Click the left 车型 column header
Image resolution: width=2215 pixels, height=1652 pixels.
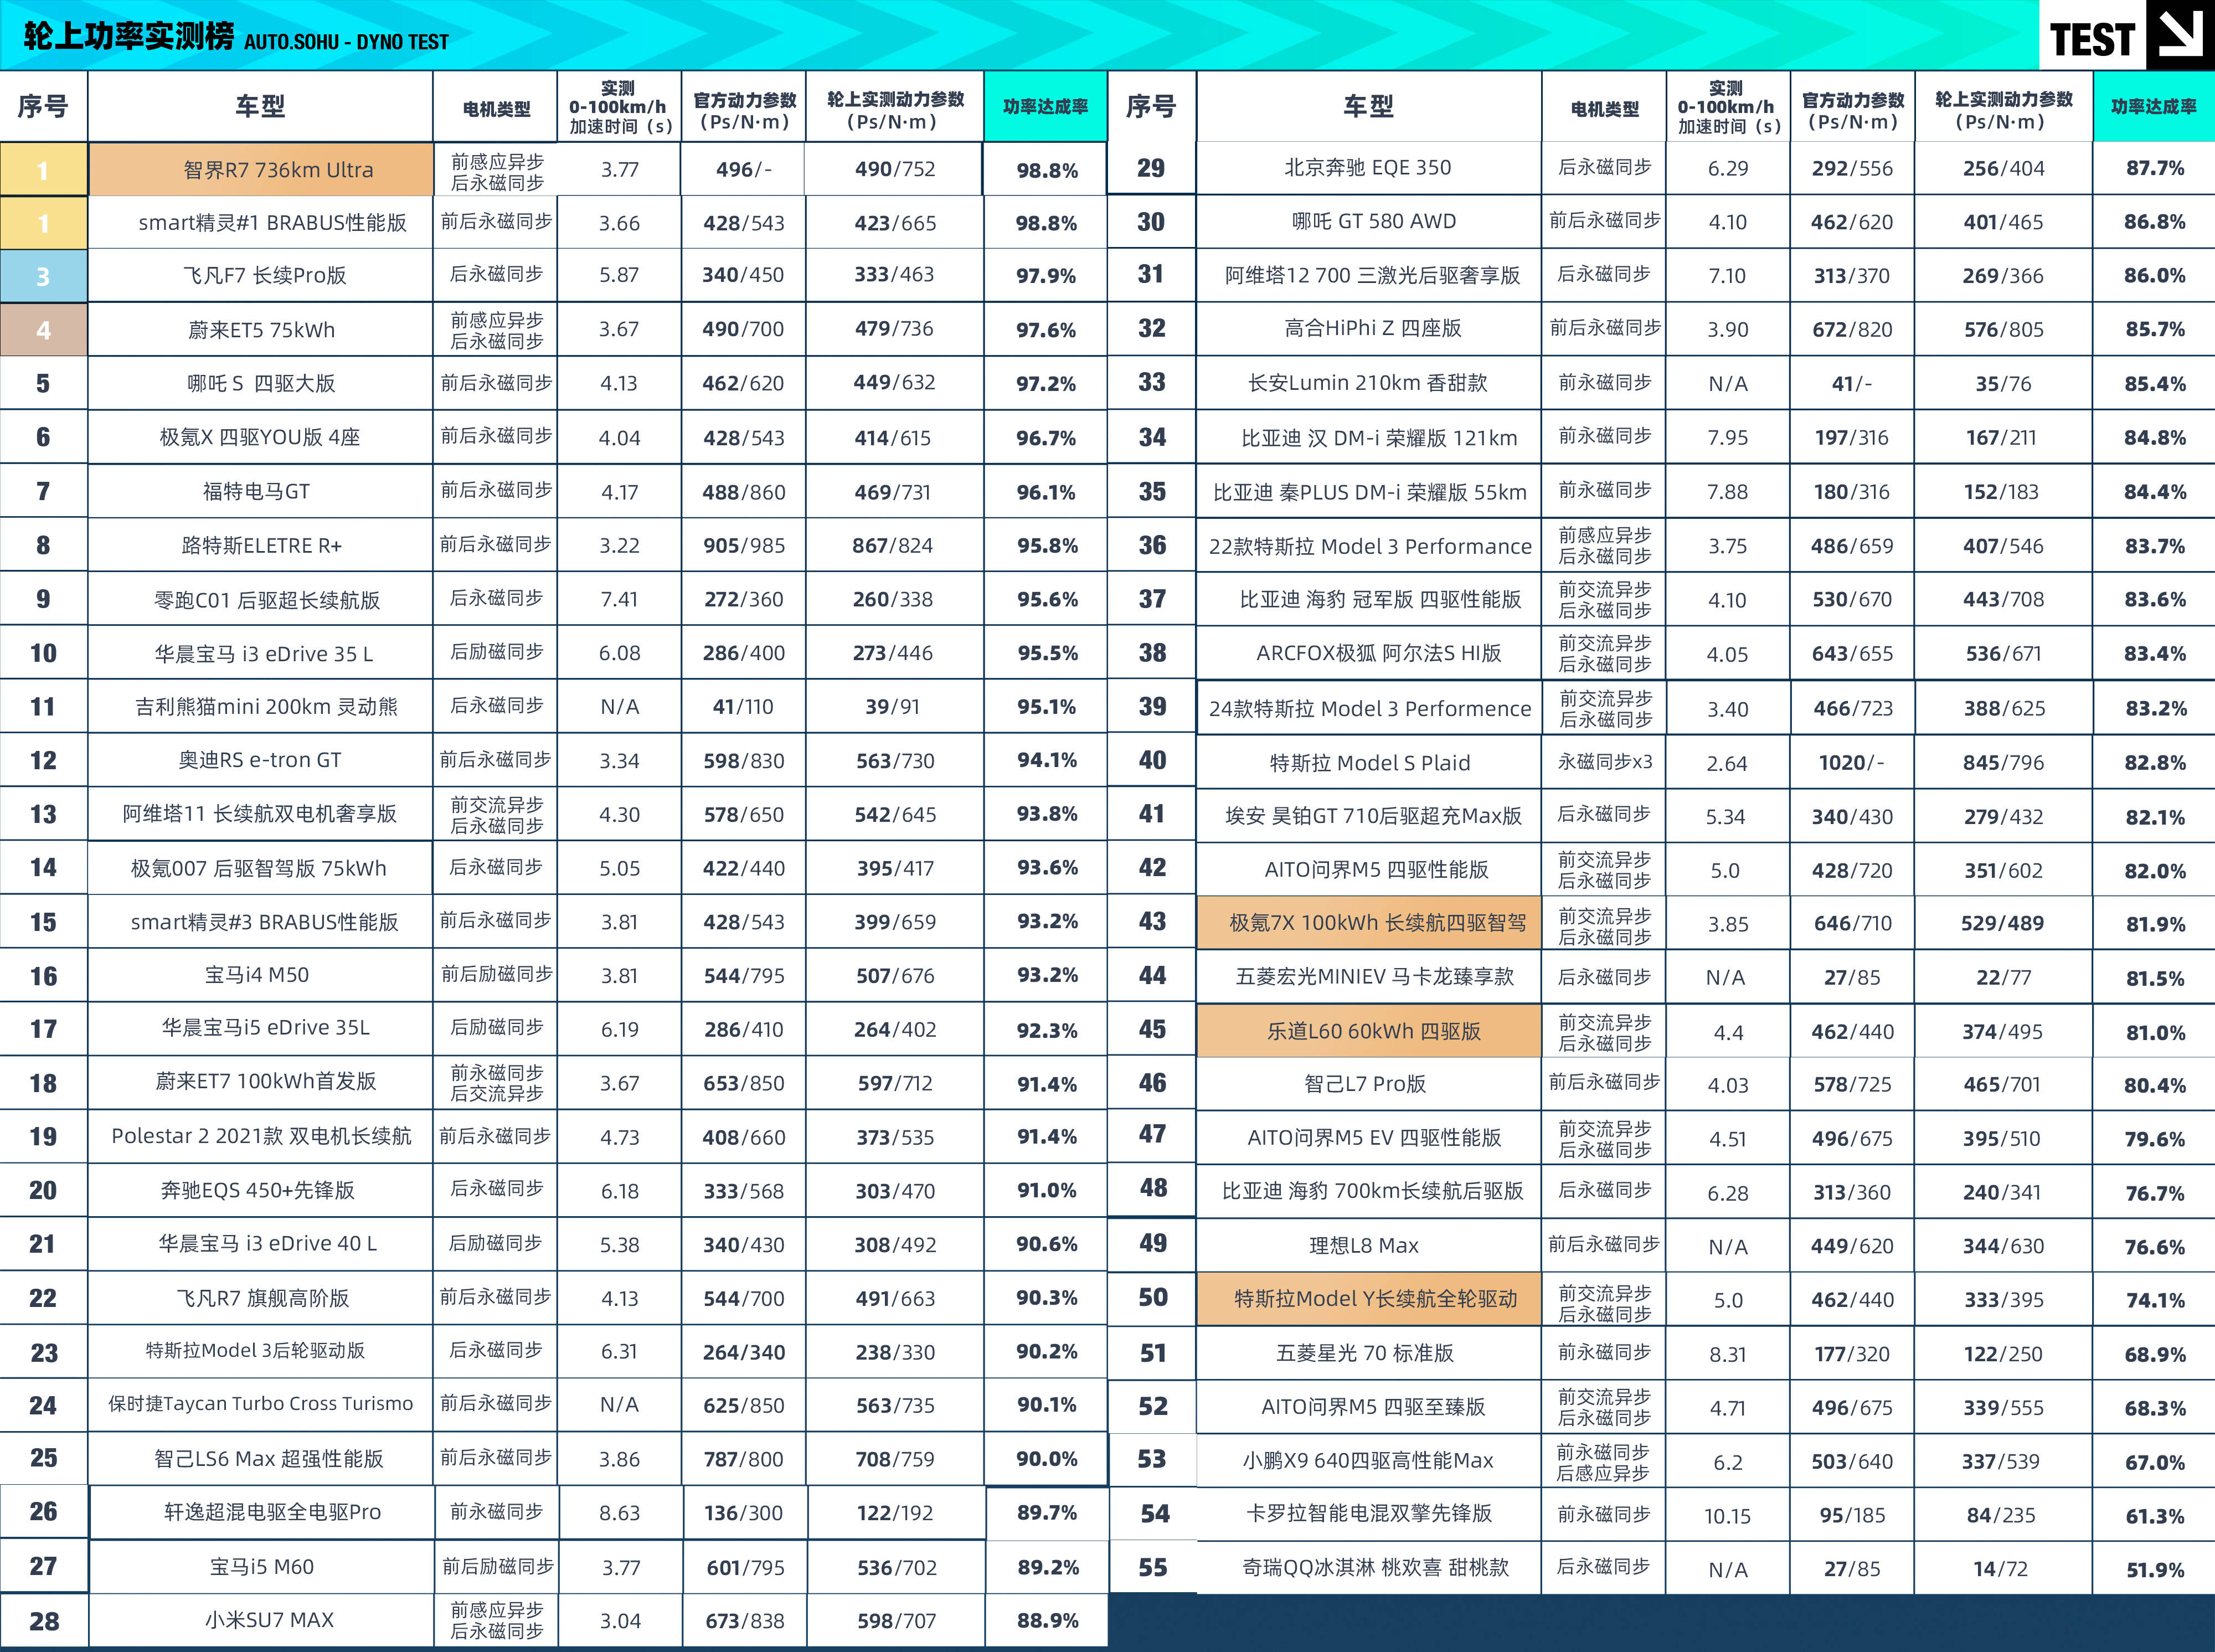tap(260, 106)
